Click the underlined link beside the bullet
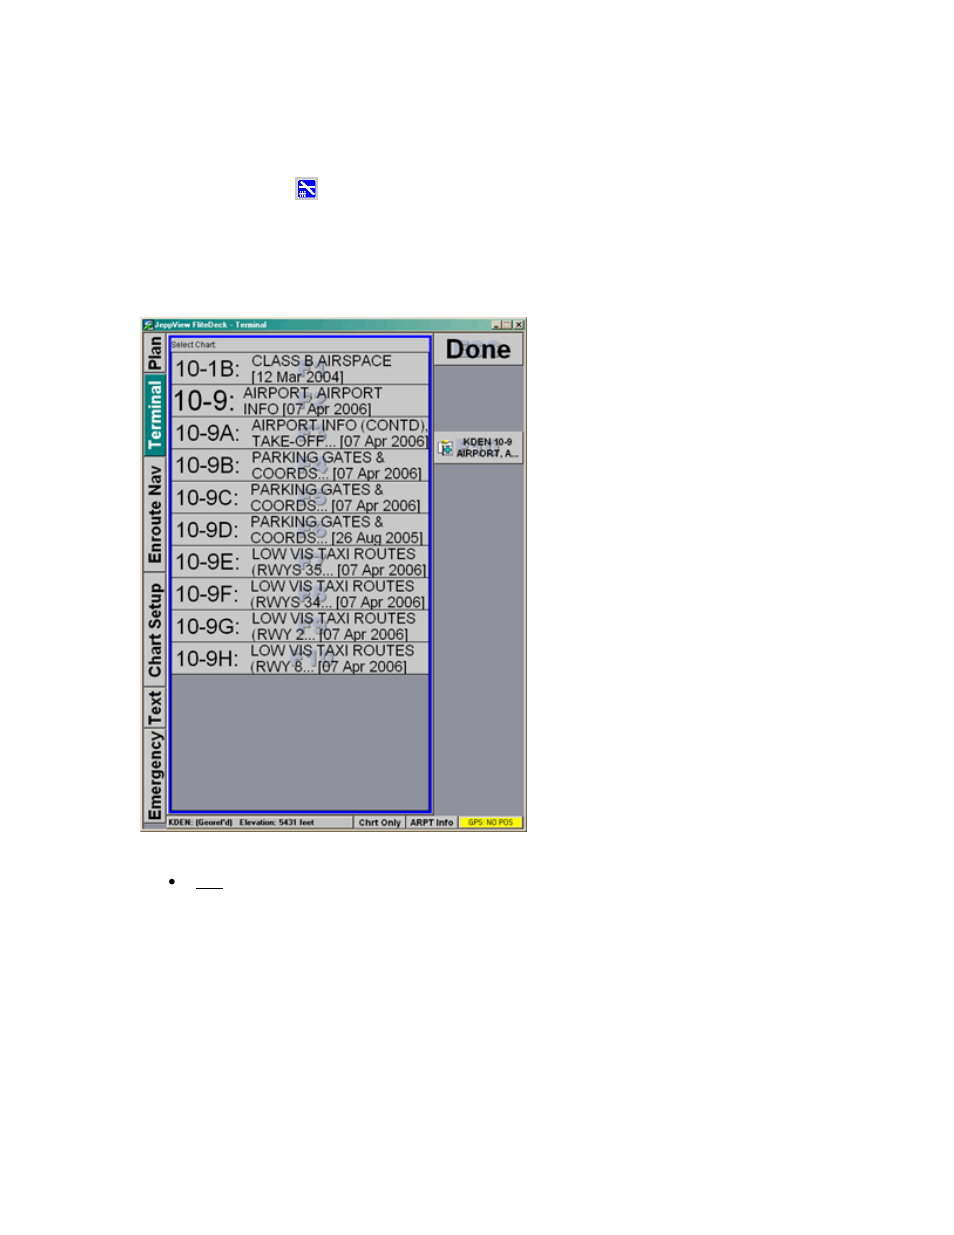The height and width of the screenshot is (1235, 954). (x=209, y=882)
